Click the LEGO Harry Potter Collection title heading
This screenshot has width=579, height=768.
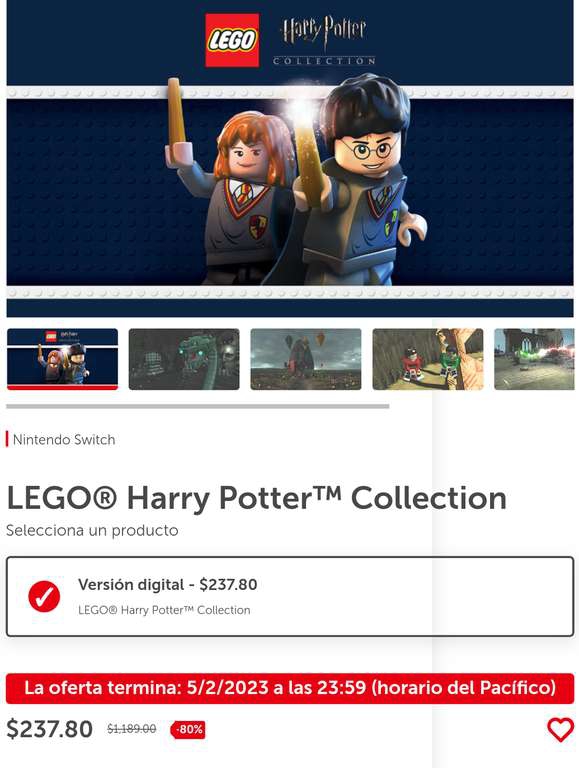click(256, 498)
